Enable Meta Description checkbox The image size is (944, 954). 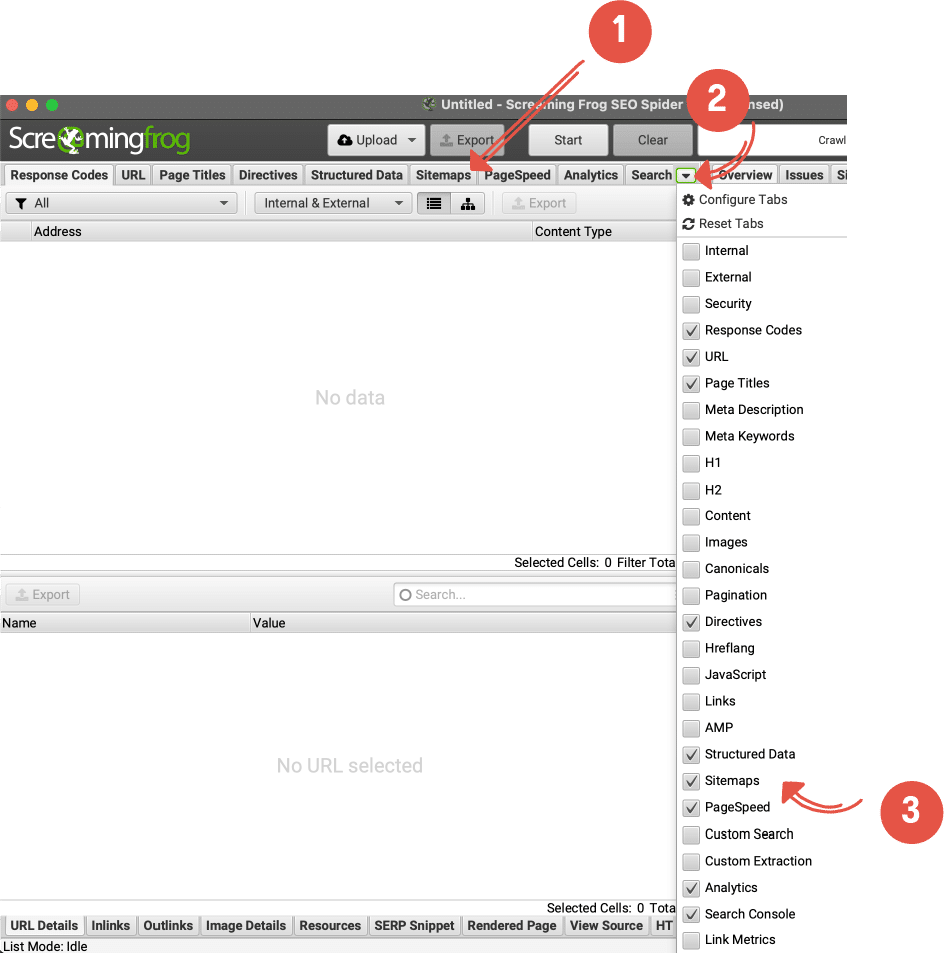tap(691, 410)
